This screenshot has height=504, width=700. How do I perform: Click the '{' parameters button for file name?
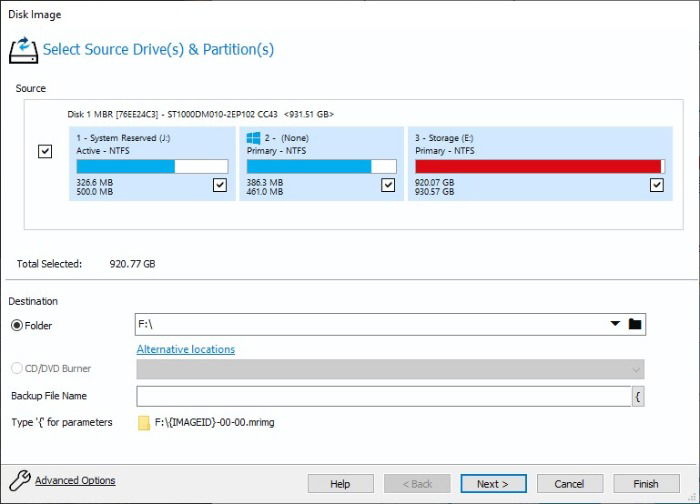[x=638, y=396]
